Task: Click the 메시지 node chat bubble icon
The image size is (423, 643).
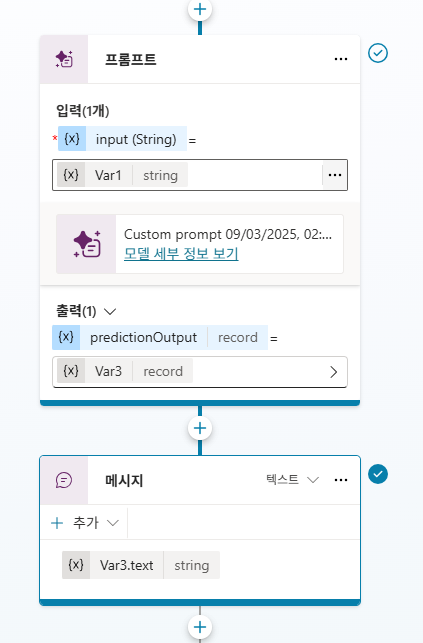Action: pos(64,480)
